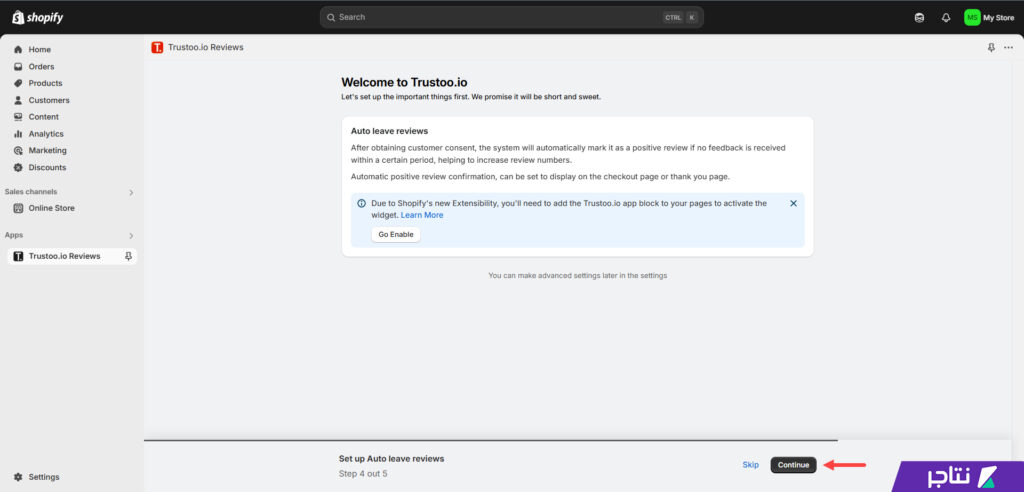The image size is (1024, 492).
Task: Click the Shopify logo
Action: 37,17
